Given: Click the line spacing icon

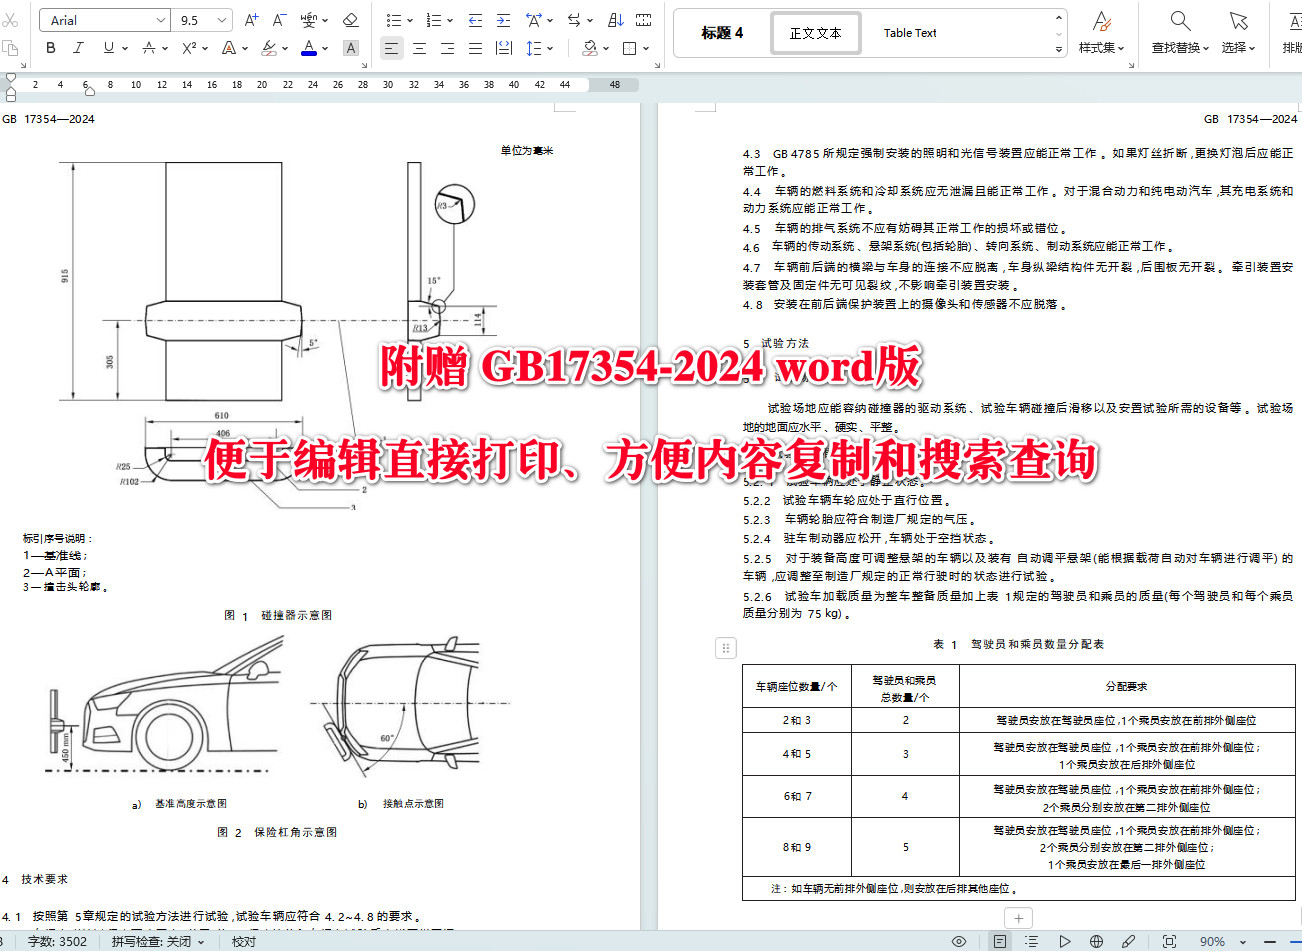Looking at the screenshot, I should tap(532, 48).
